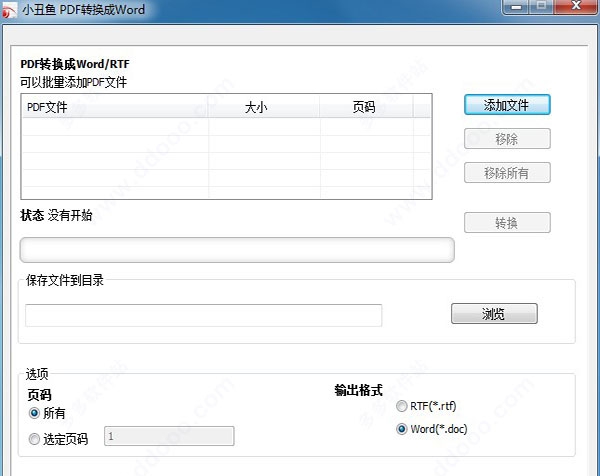Click the conversion progress bar
600x476 pixels.
pos(237,250)
